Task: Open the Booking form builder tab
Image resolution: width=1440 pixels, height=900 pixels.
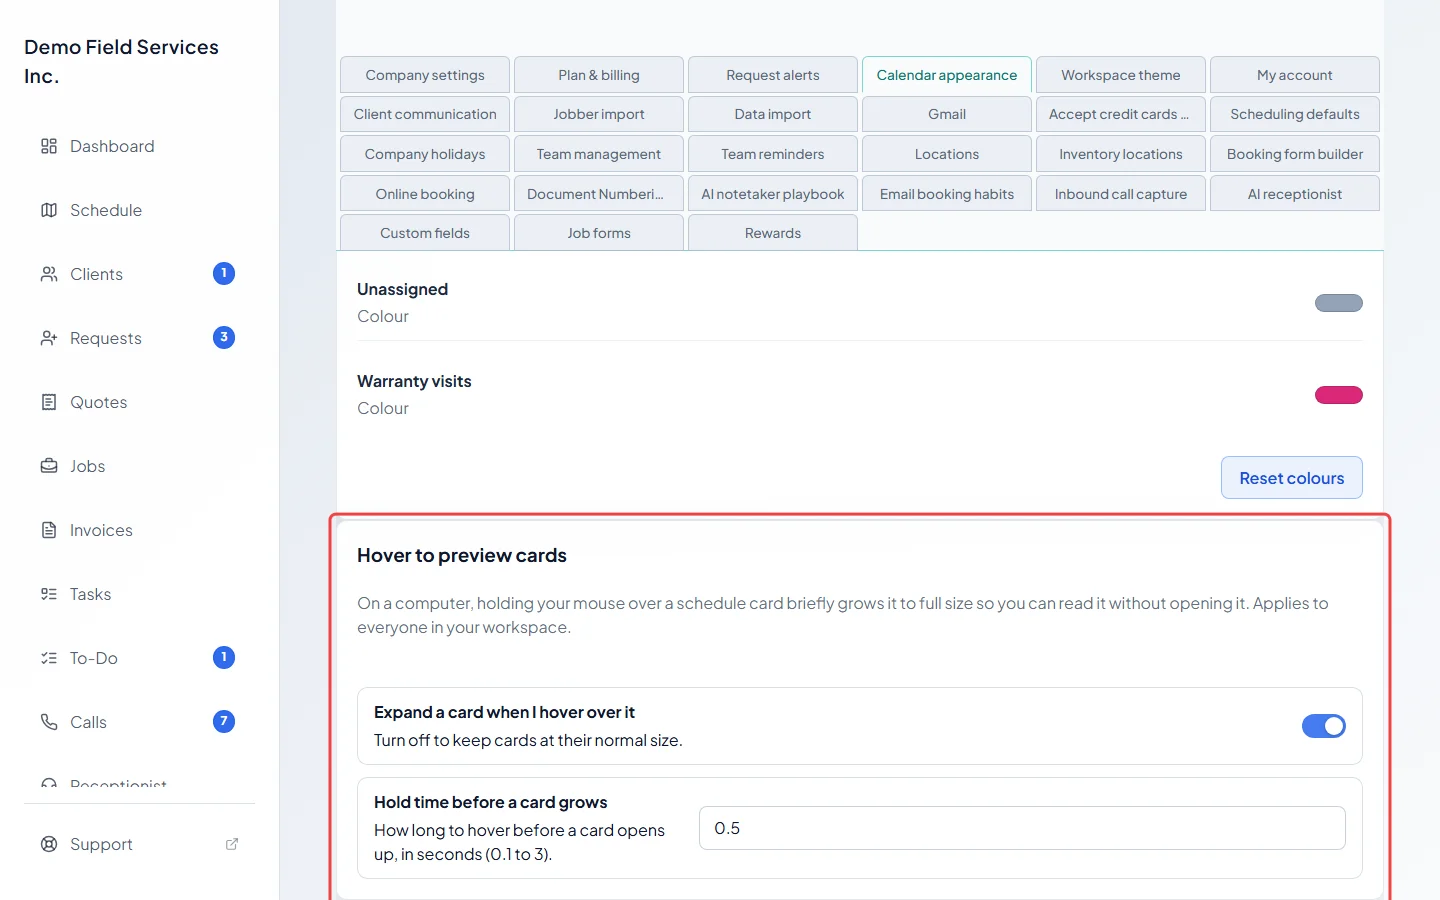Action: [1295, 154]
